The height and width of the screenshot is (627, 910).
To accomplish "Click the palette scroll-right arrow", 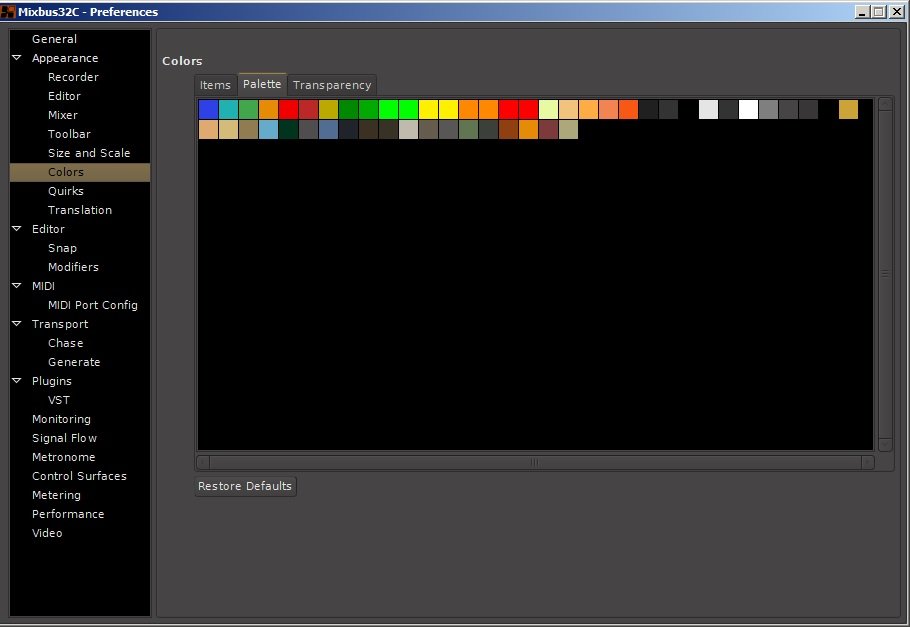I will (868, 462).
